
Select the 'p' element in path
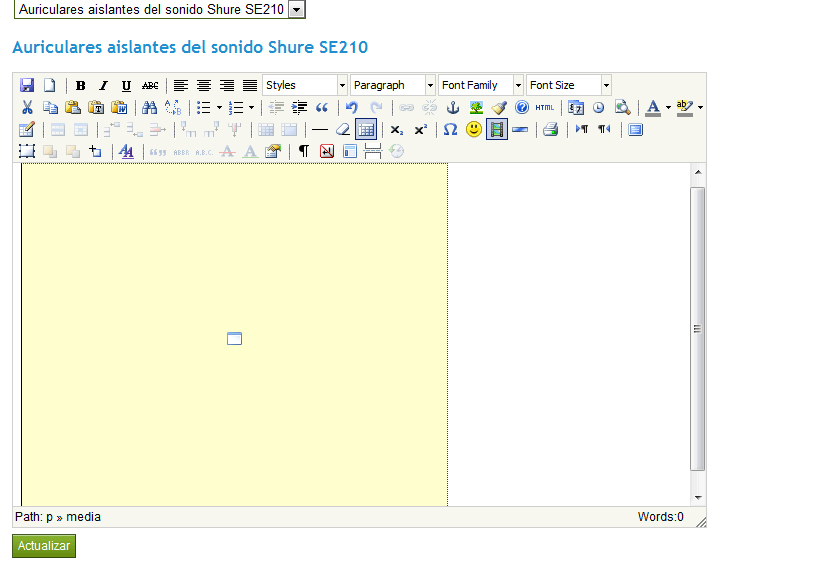pyautogui.click(x=50, y=517)
